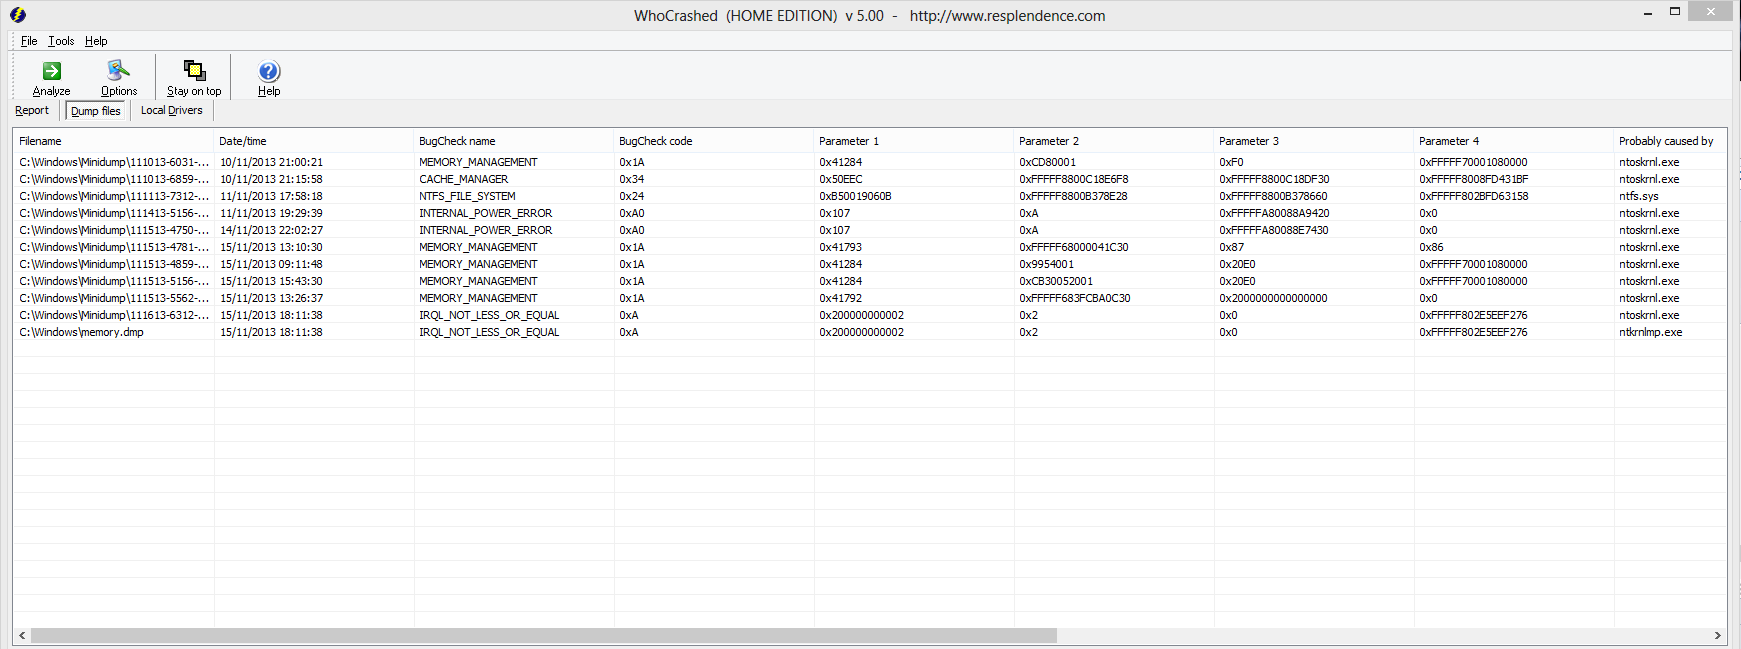Toggle the Stay on top icon
Viewport: 1741px width, 649px height.
click(194, 71)
